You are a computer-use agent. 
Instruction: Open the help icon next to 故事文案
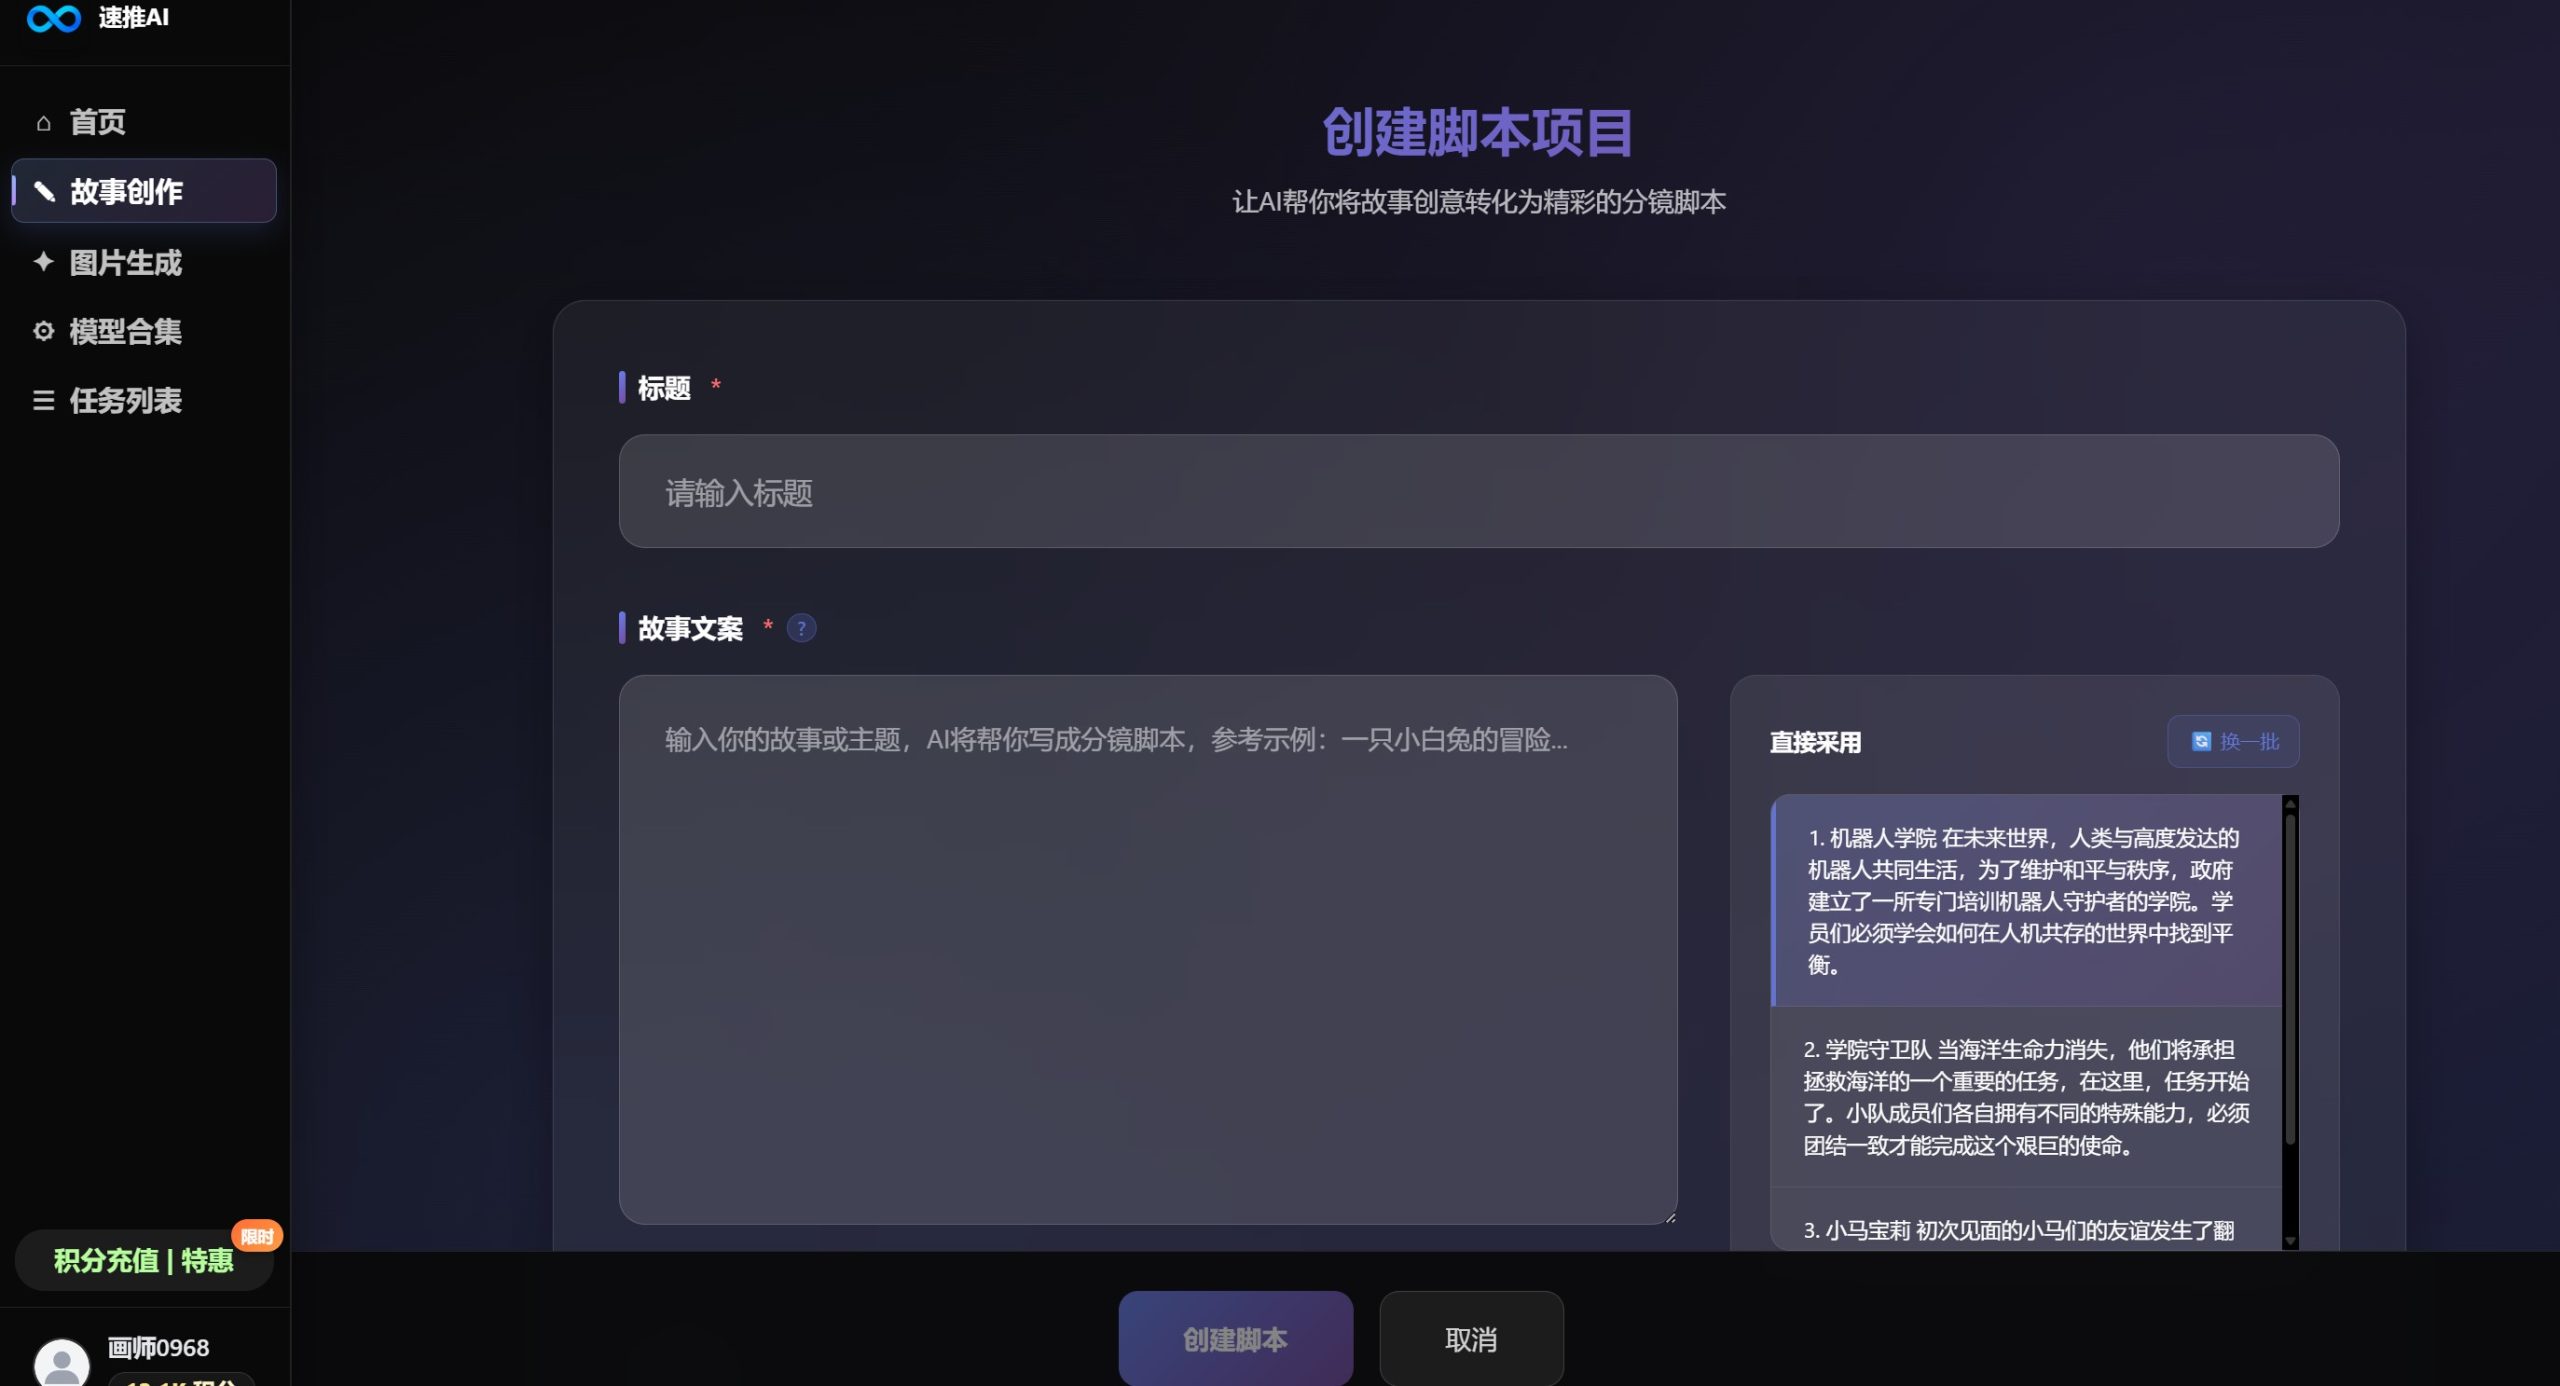[x=801, y=628]
